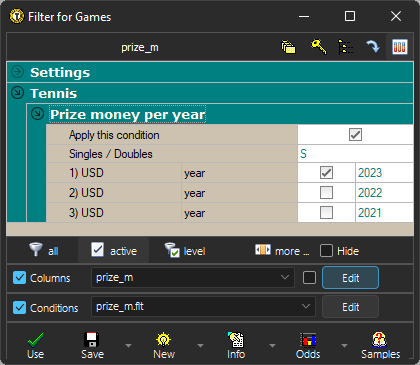Click the stacked folders icon in top toolbar
The width and height of the screenshot is (420, 365).
[288, 47]
